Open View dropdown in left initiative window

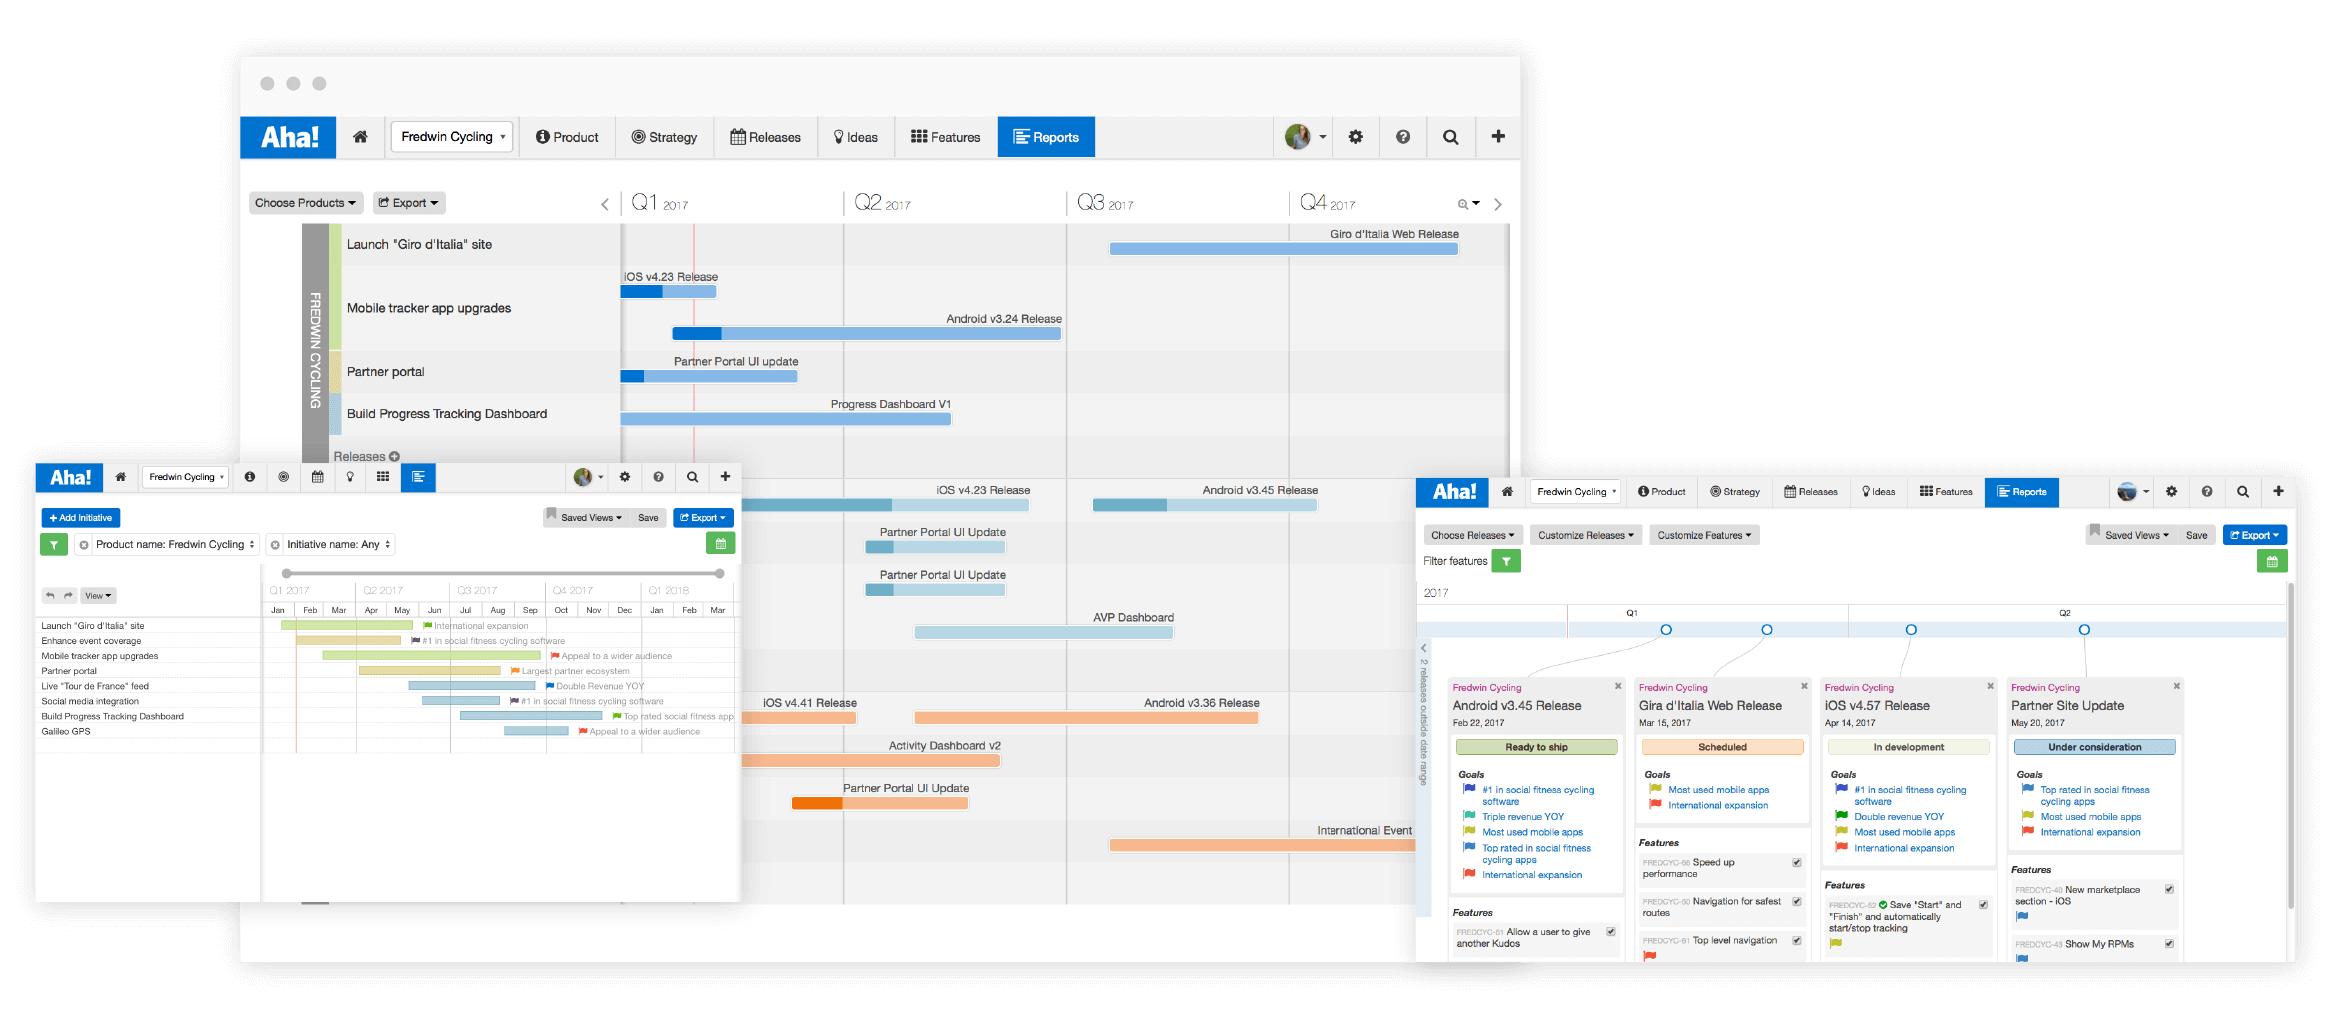98,596
